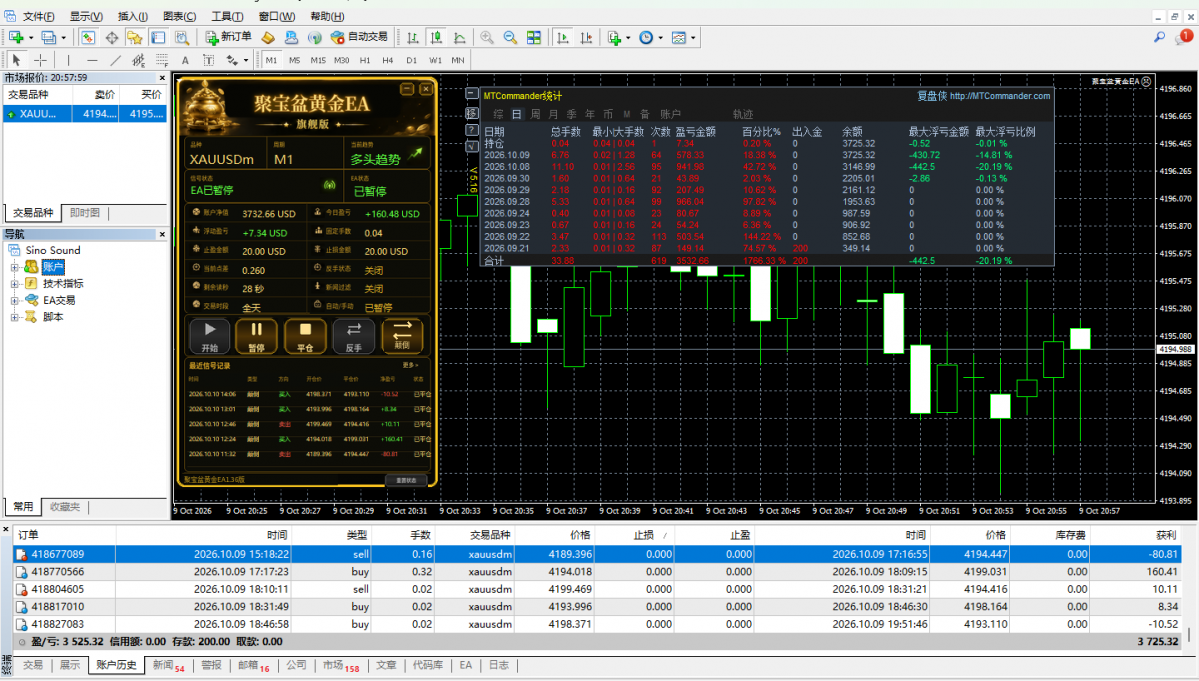Expand the 账户 node in Navigator

(15, 267)
